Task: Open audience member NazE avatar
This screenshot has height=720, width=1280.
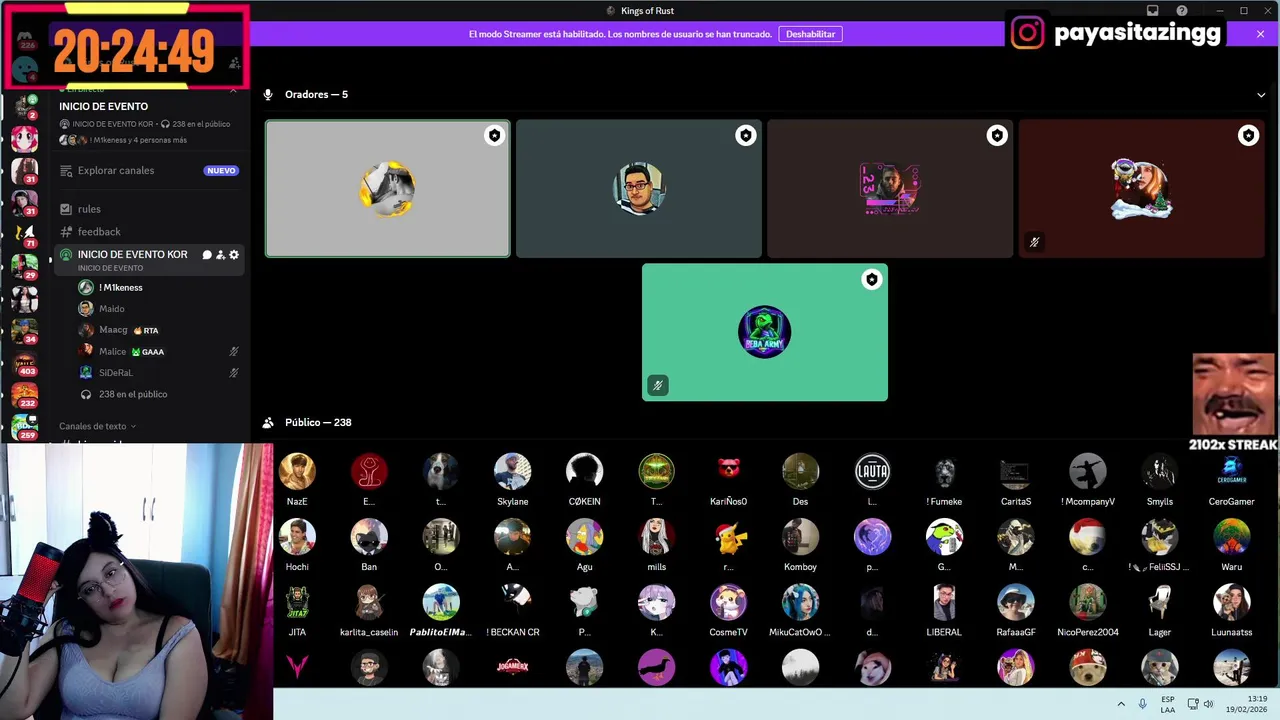Action: pos(297,471)
